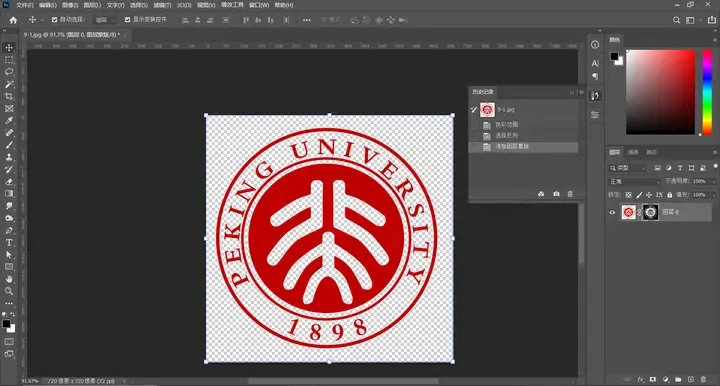Select the Rectangle shape tool

click(x=9, y=267)
